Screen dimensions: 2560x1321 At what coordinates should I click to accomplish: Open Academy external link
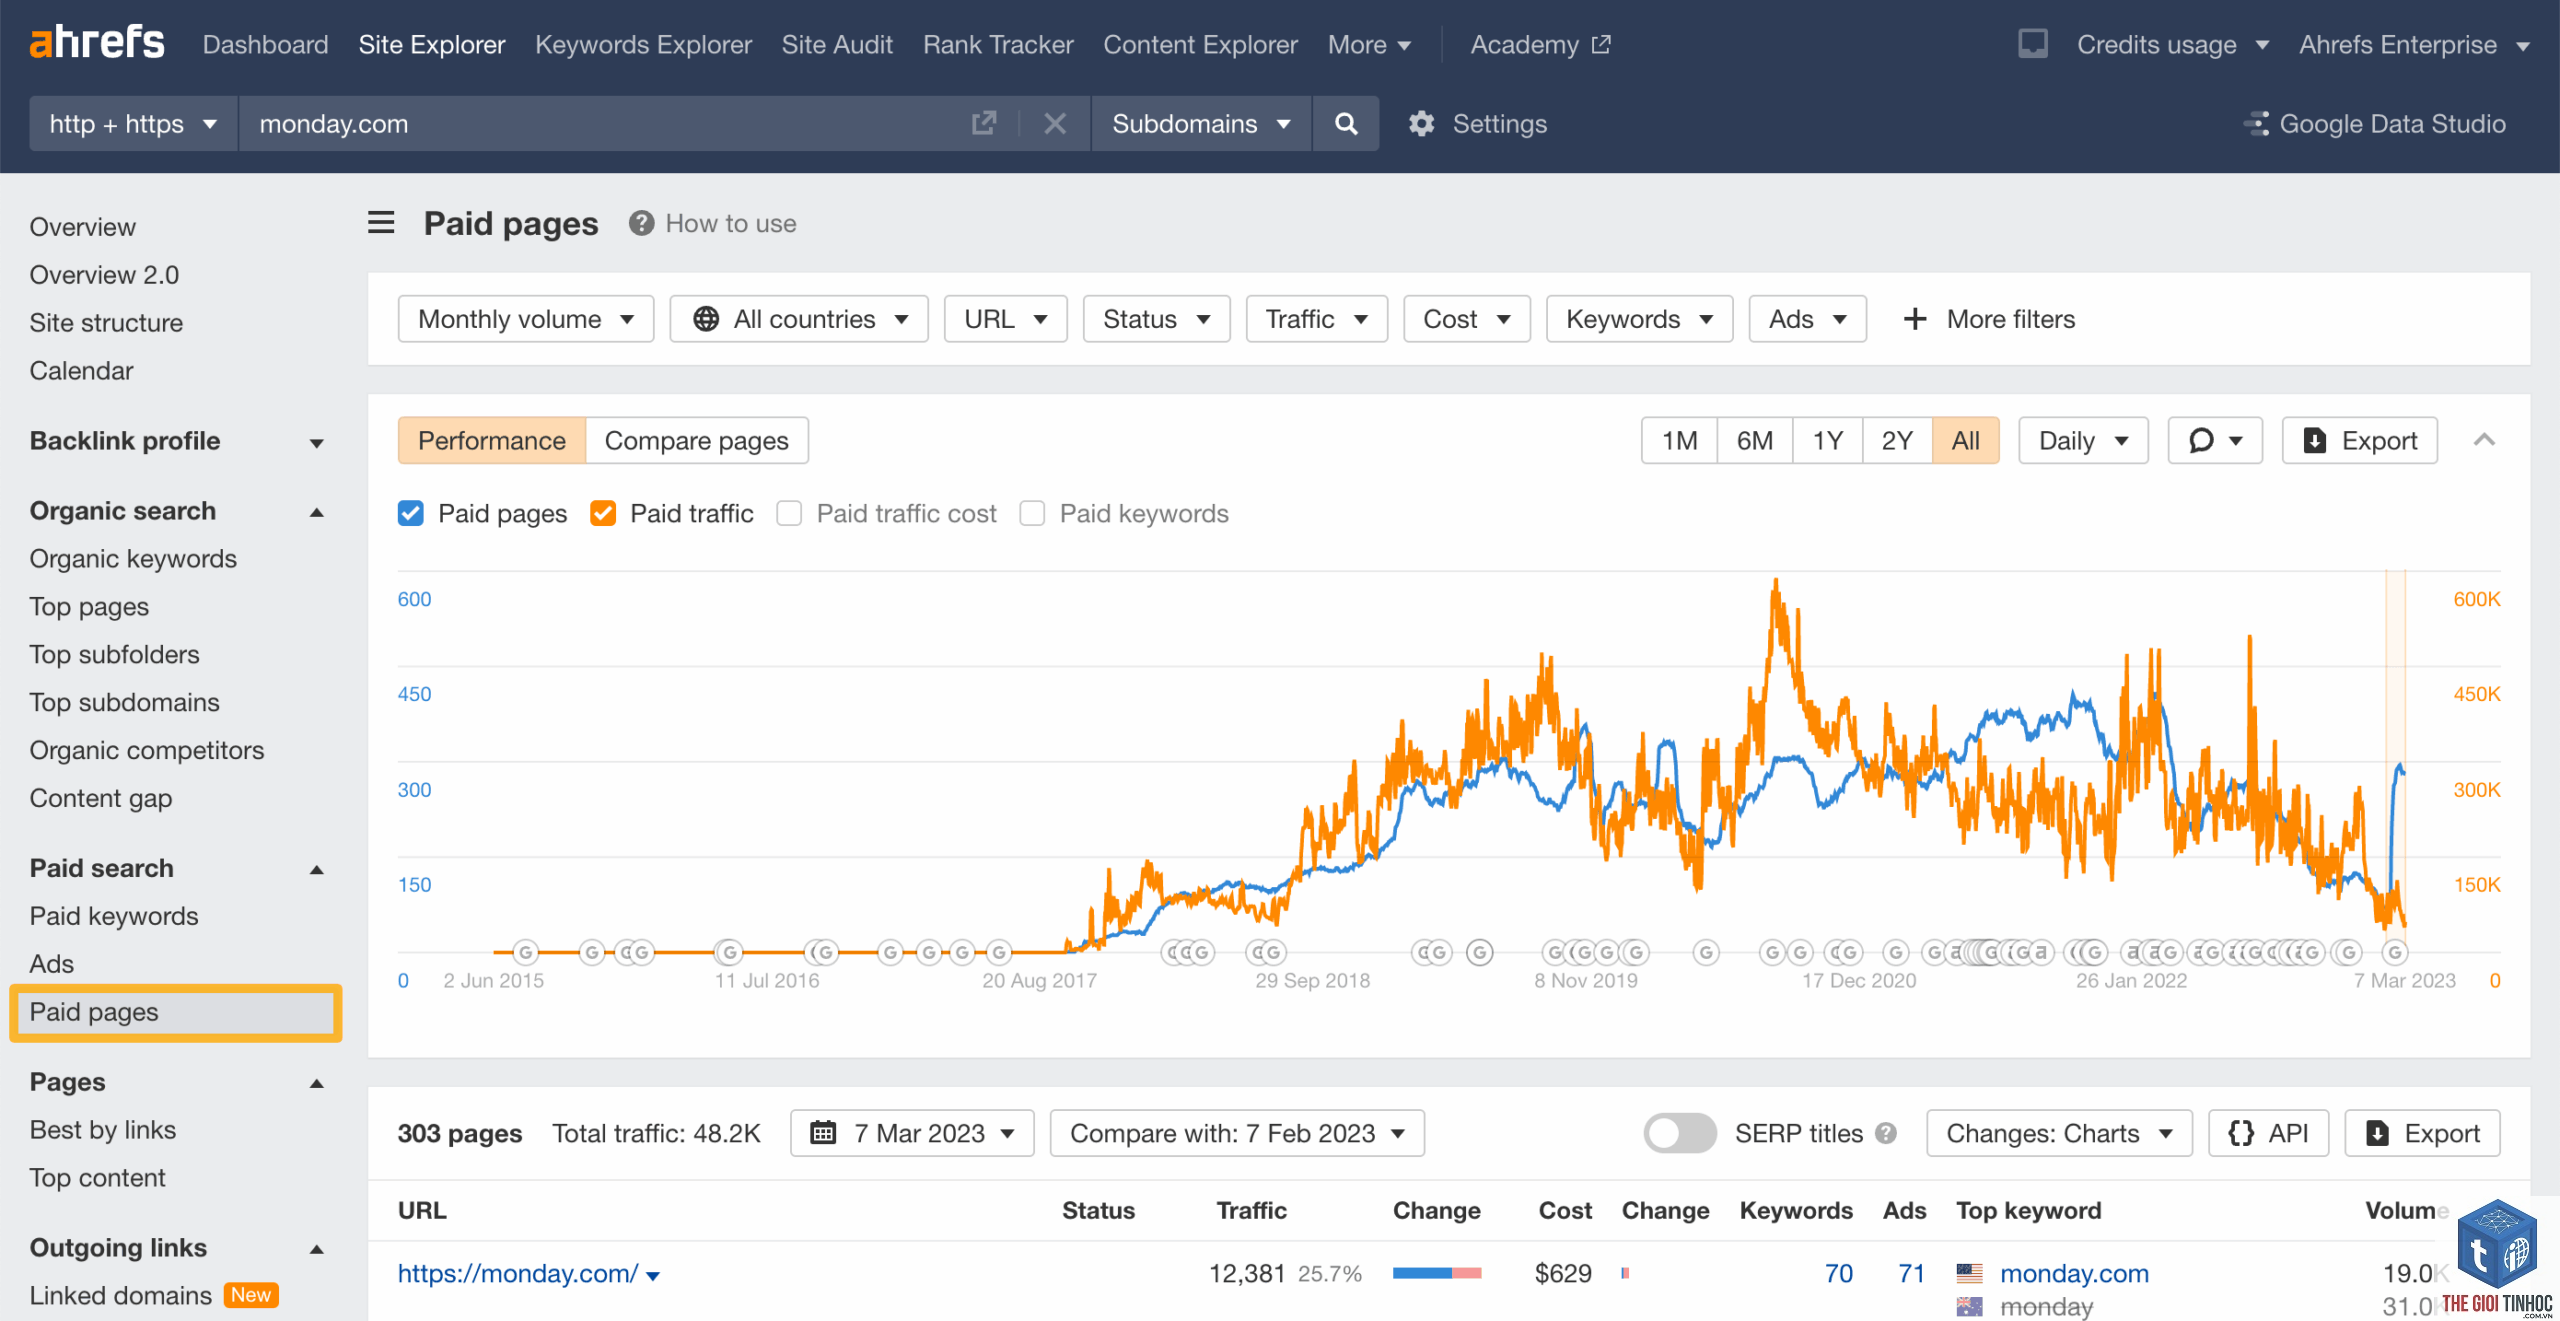(x=1540, y=44)
